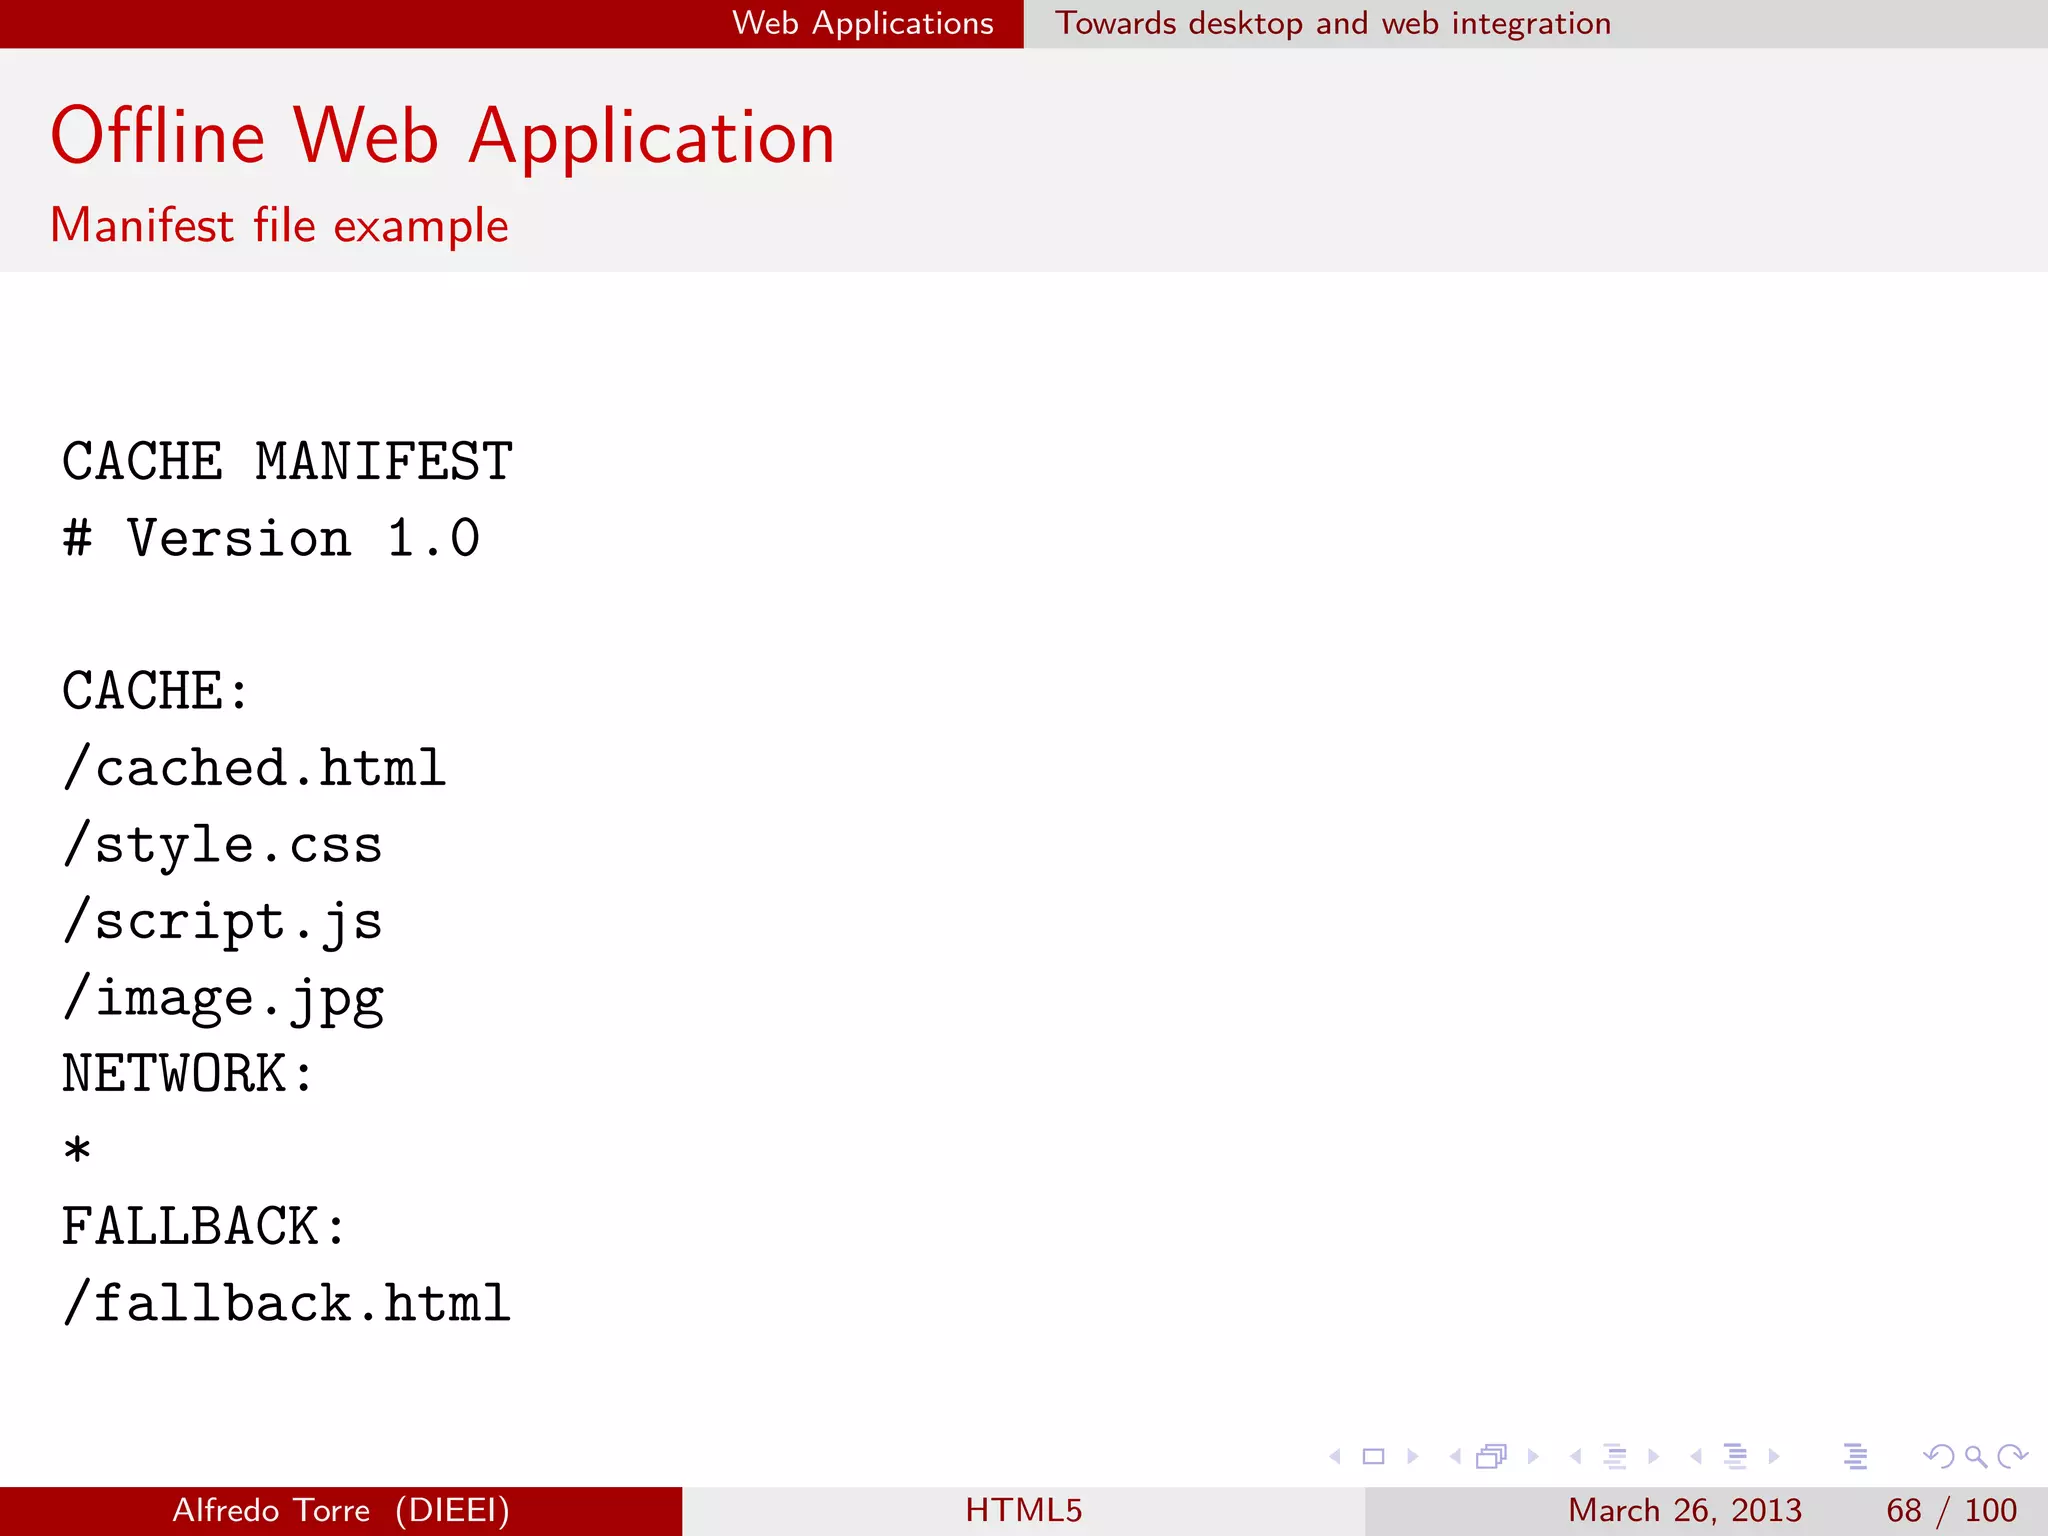Open Towards desktop and web integration subsection

click(x=1333, y=23)
